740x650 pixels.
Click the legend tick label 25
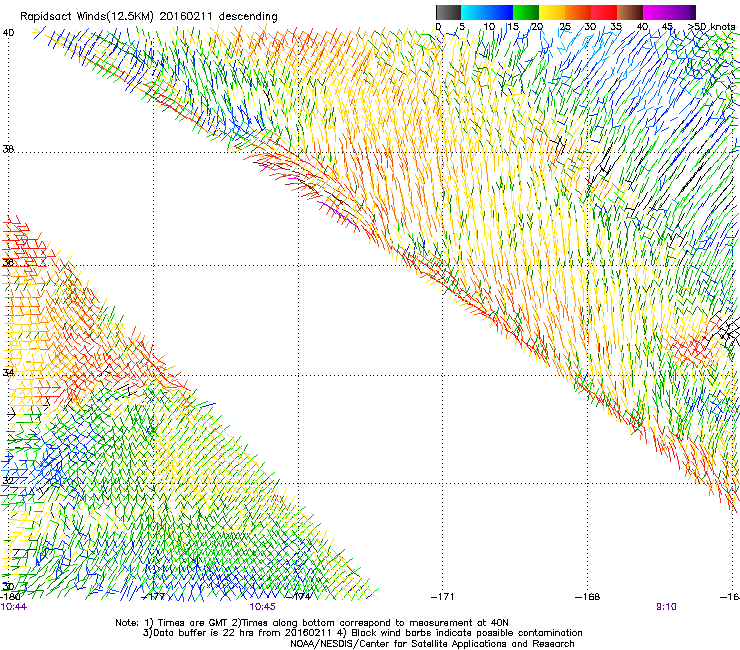point(565,27)
